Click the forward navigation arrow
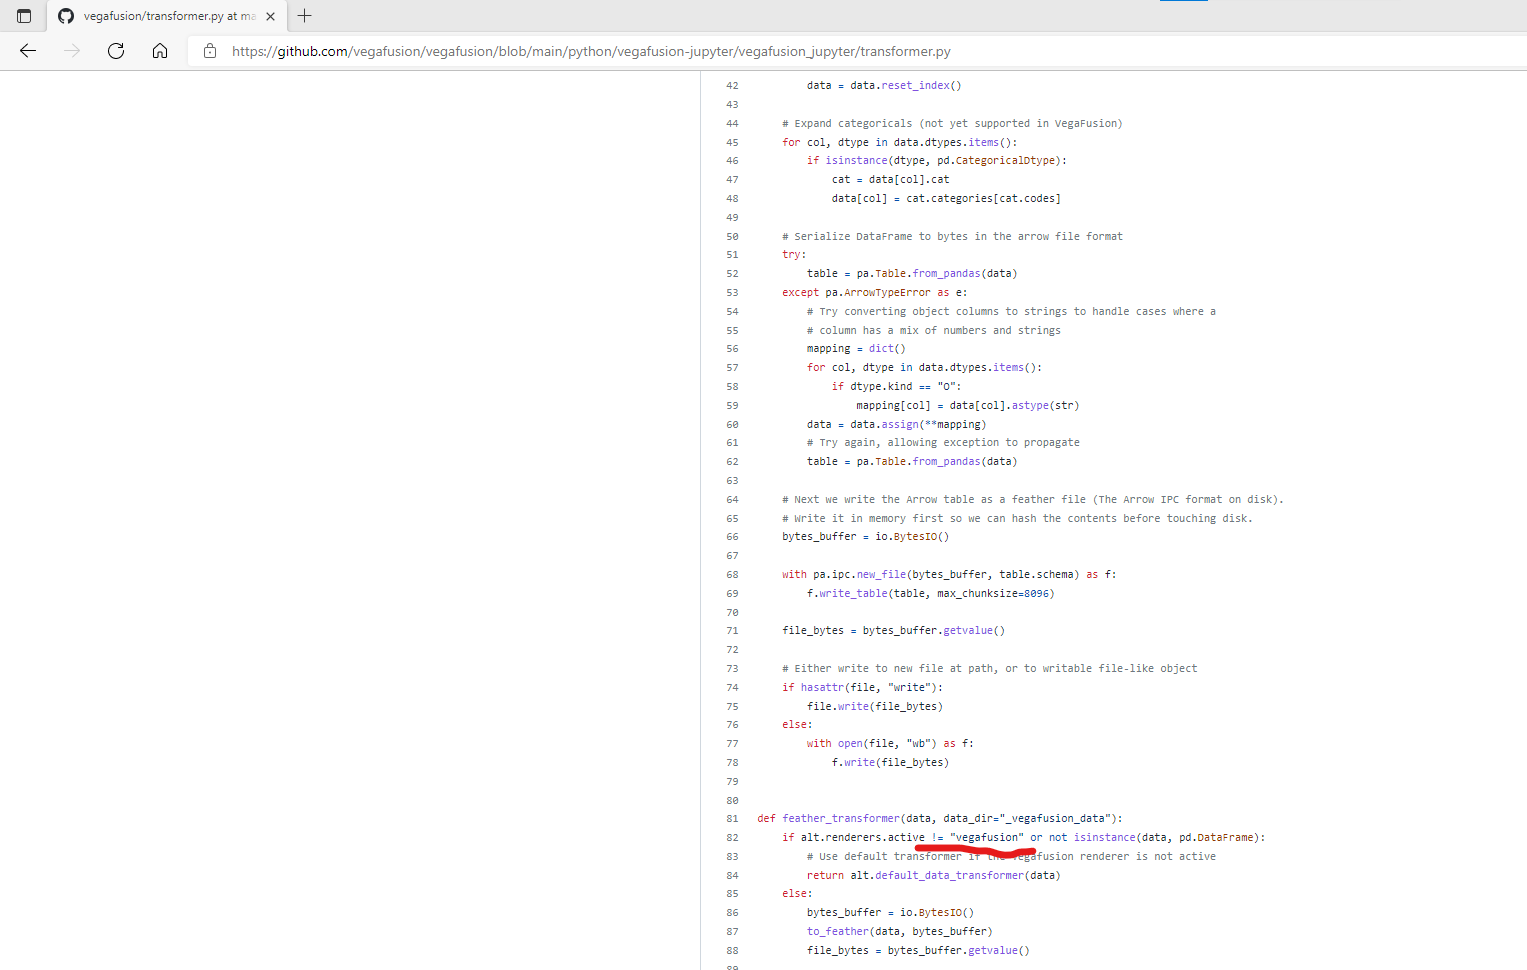 72,51
